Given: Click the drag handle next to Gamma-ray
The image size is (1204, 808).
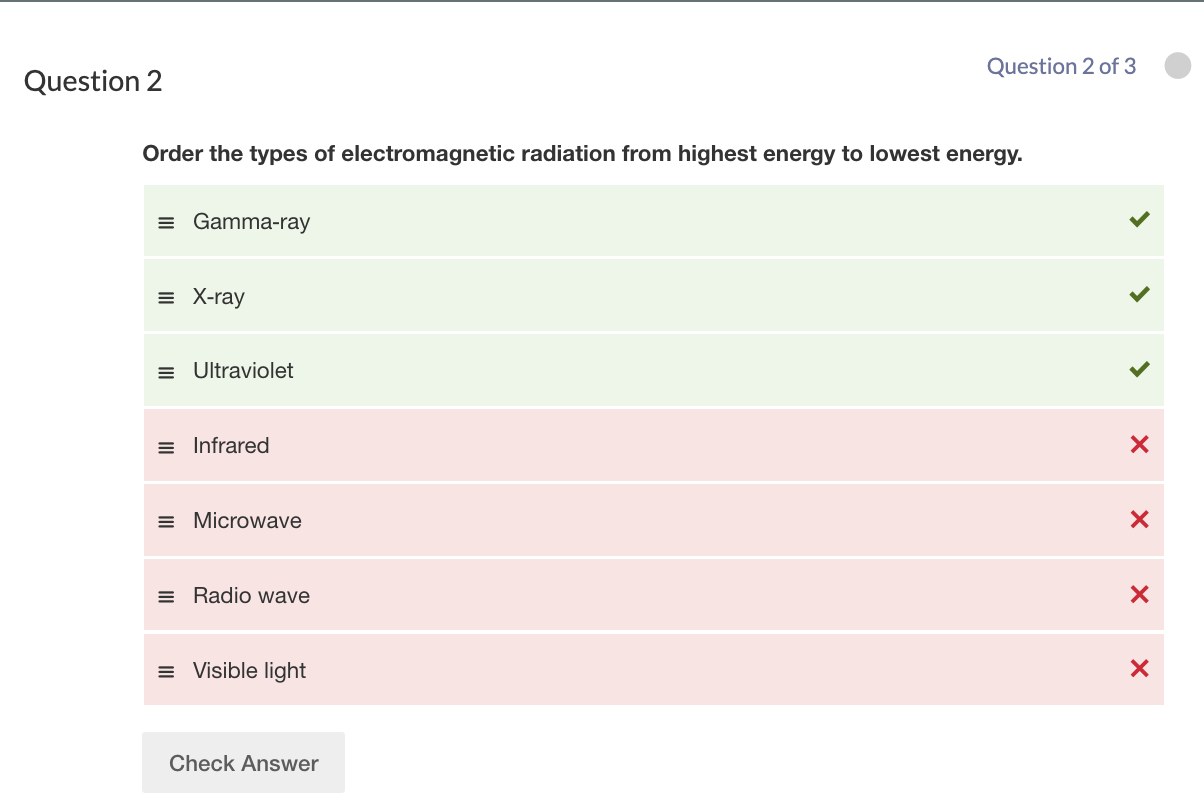Looking at the screenshot, I should [165, 222].
